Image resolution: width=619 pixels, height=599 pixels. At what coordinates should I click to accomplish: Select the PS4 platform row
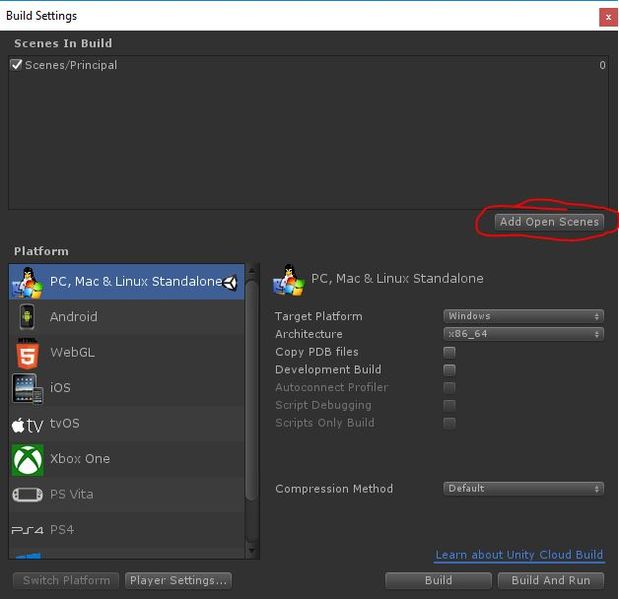click(127, 530)
